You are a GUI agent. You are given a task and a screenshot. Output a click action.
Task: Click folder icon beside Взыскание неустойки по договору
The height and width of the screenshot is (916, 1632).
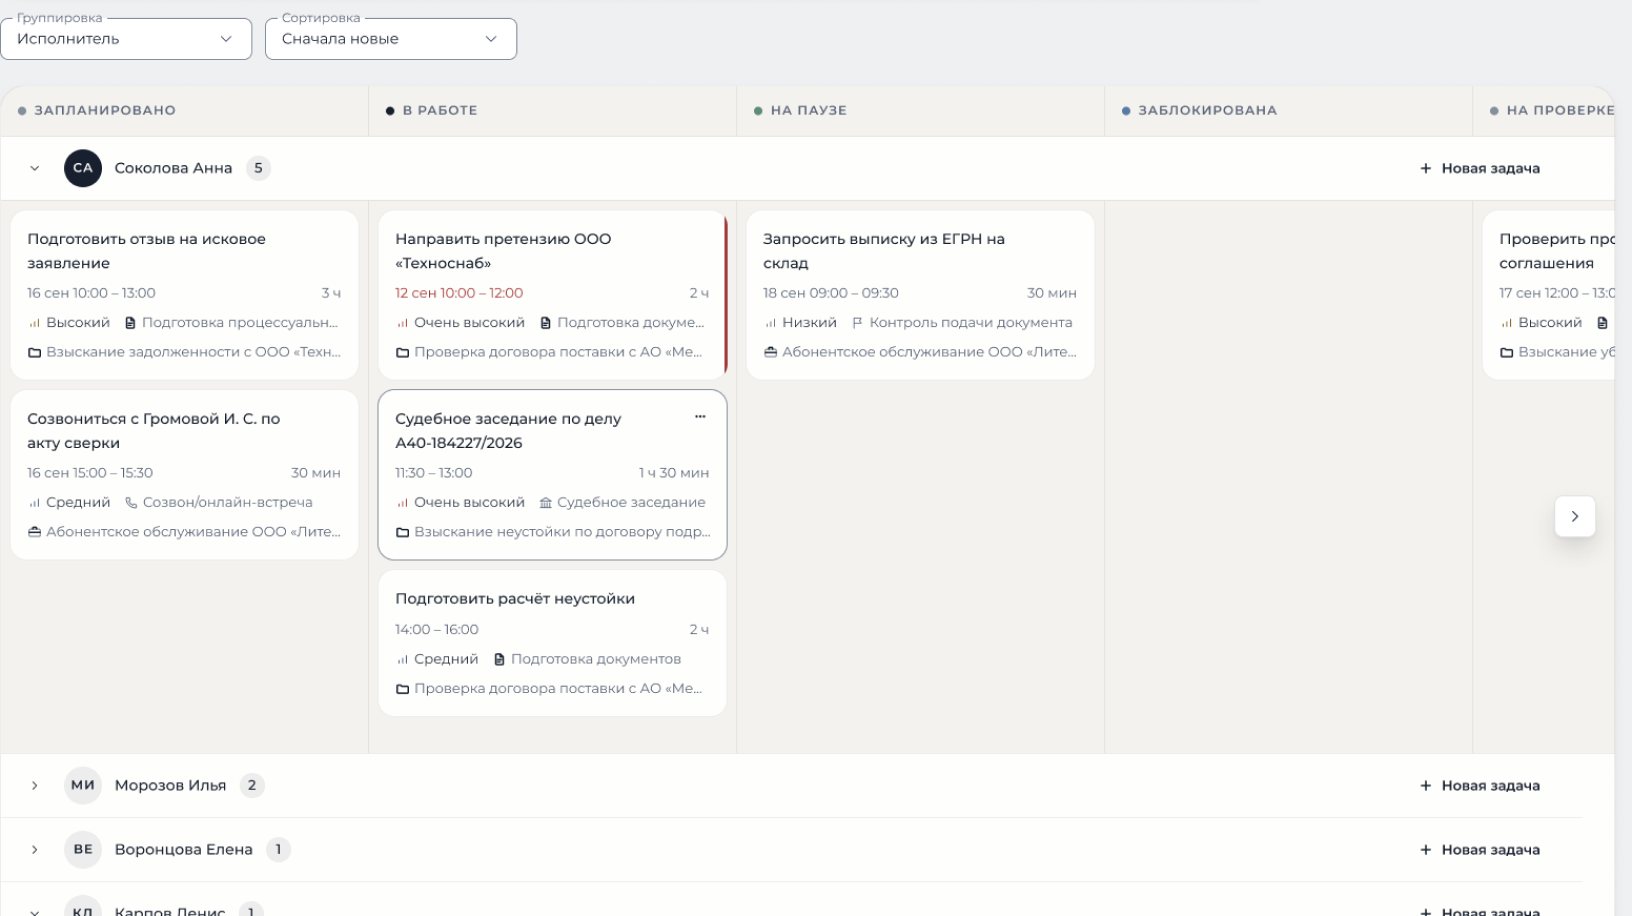[x=402, y=532]
